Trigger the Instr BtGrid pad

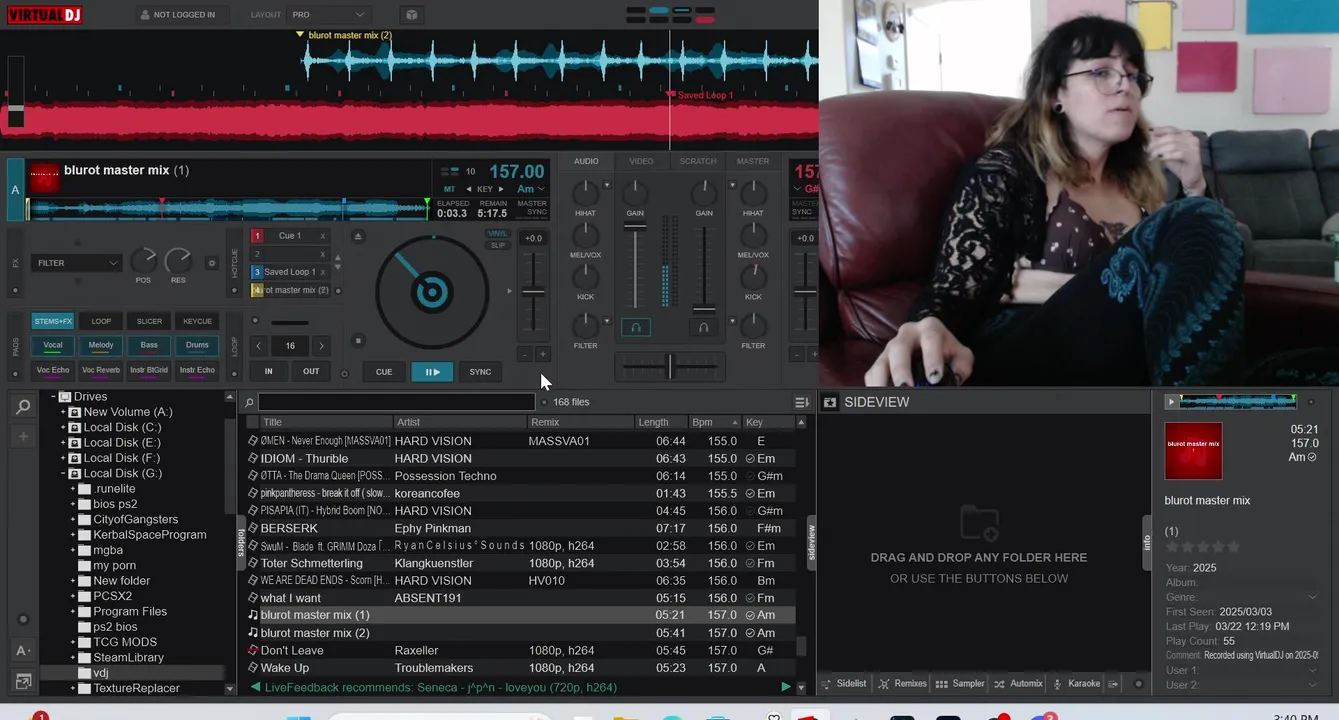149,371
